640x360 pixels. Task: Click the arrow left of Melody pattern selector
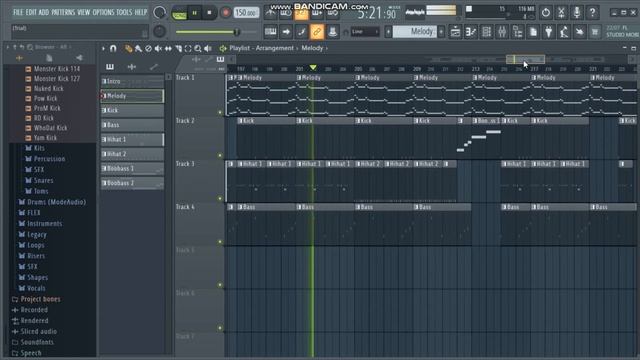(x=388, y=31)
